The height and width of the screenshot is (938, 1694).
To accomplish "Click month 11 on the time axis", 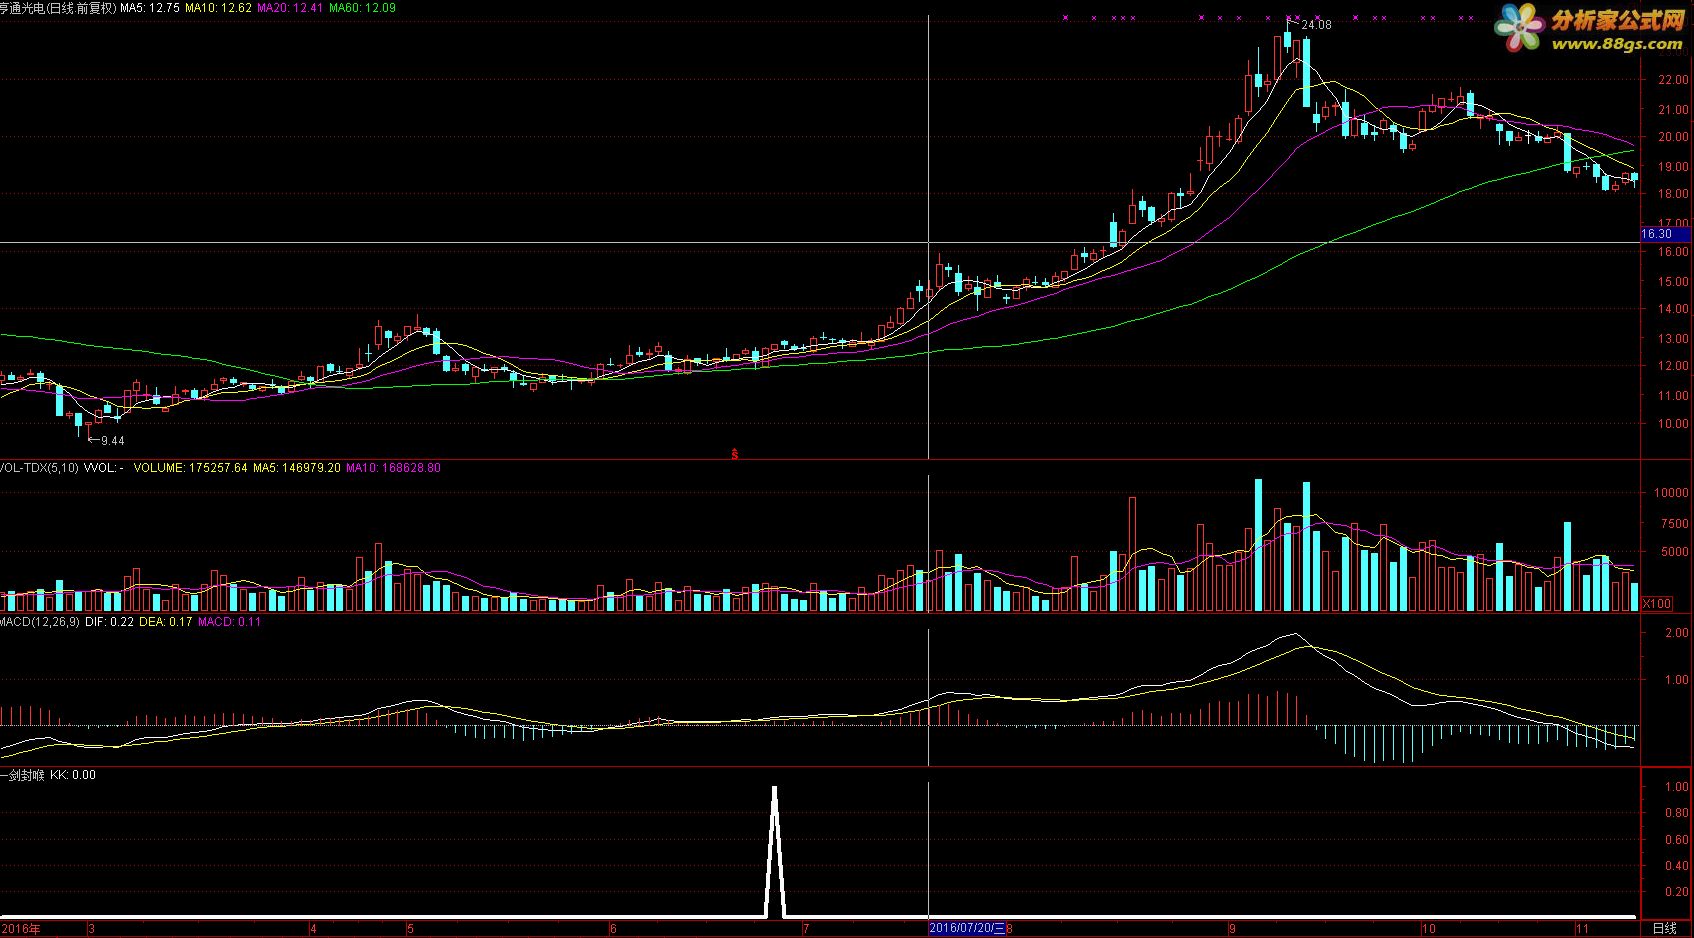I will tap(1582, 929).
